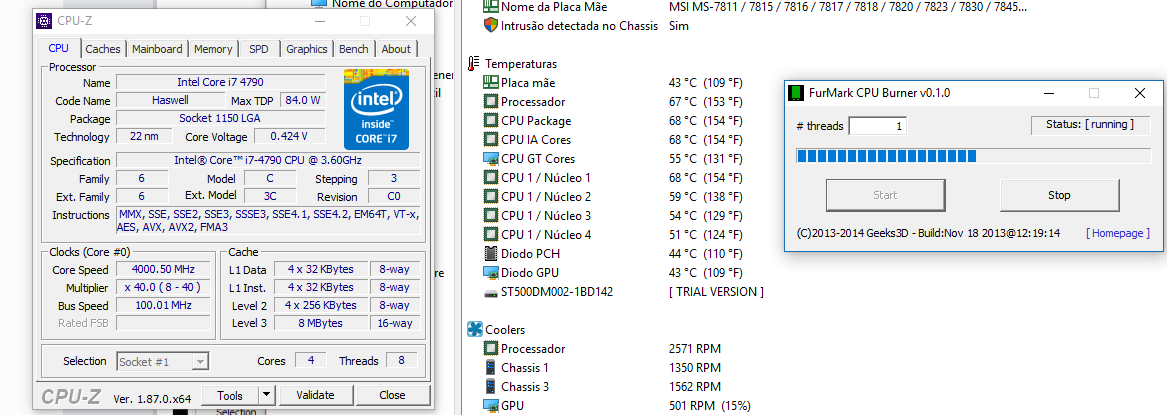The image size is (1167, 415).
Task: Open the FurMark Homepage link
Action: (1118, 233)
